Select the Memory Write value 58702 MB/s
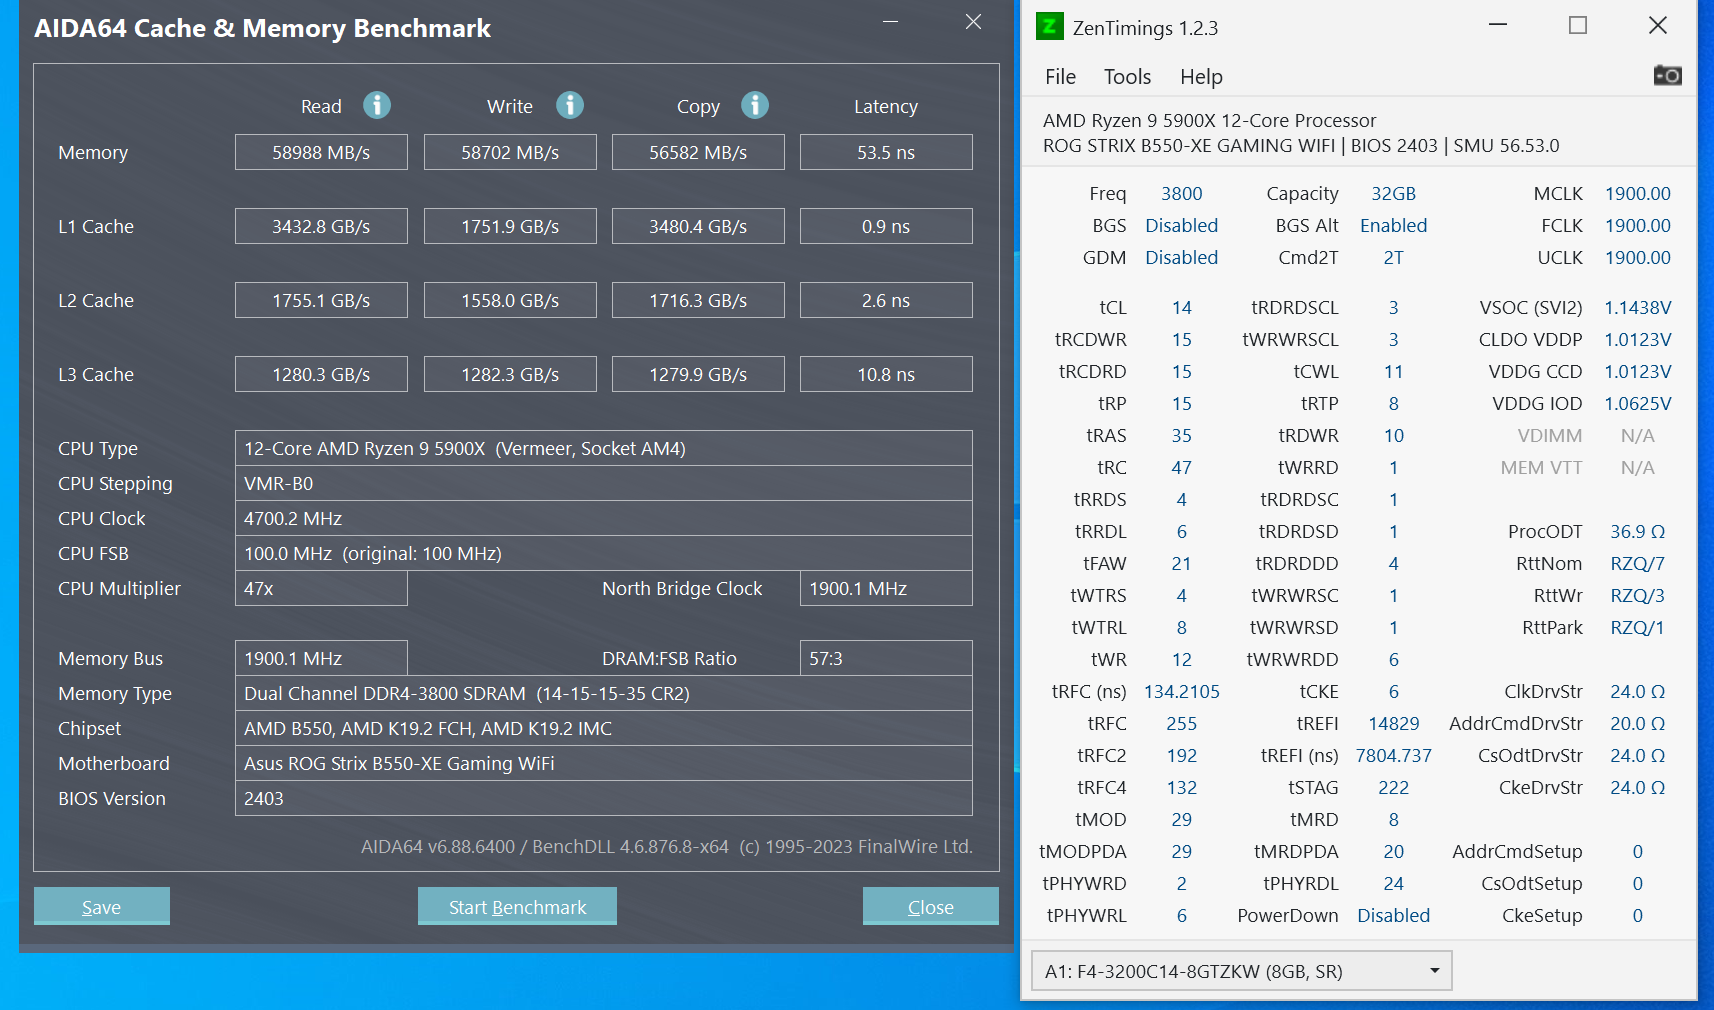The image size is (1714, 1010). [x=510, y=152]
